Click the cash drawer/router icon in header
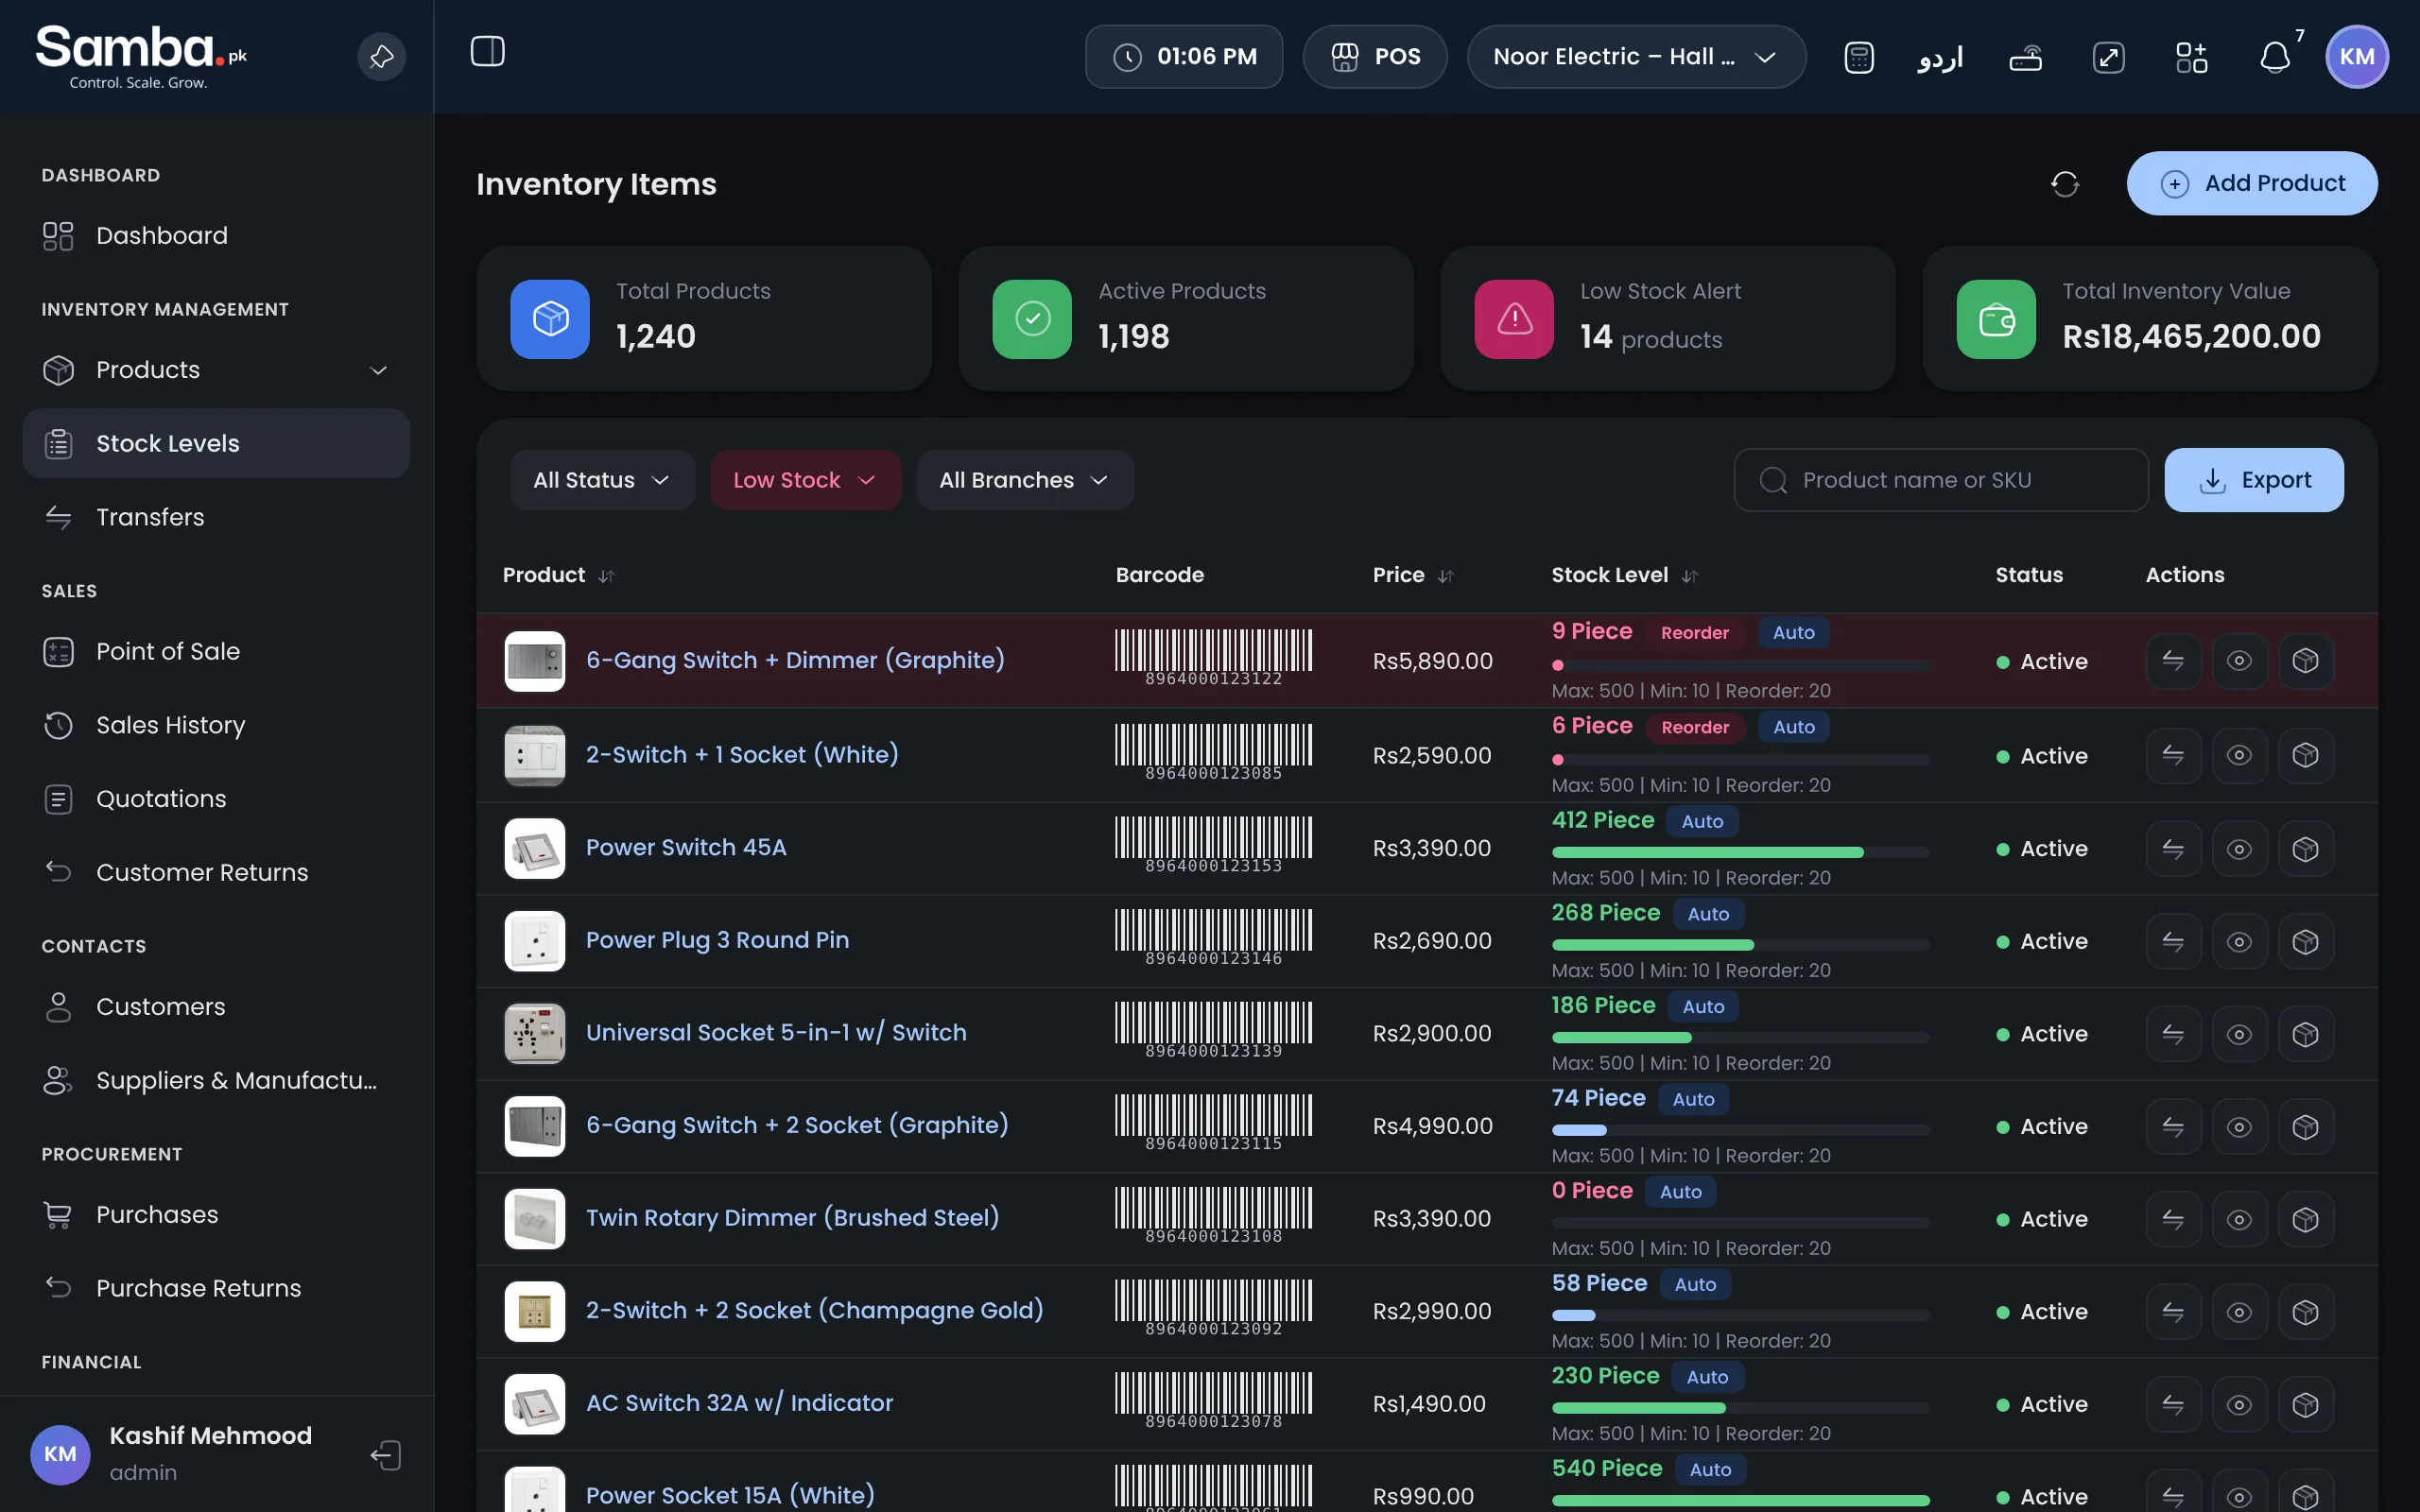 pos(2025,57)
